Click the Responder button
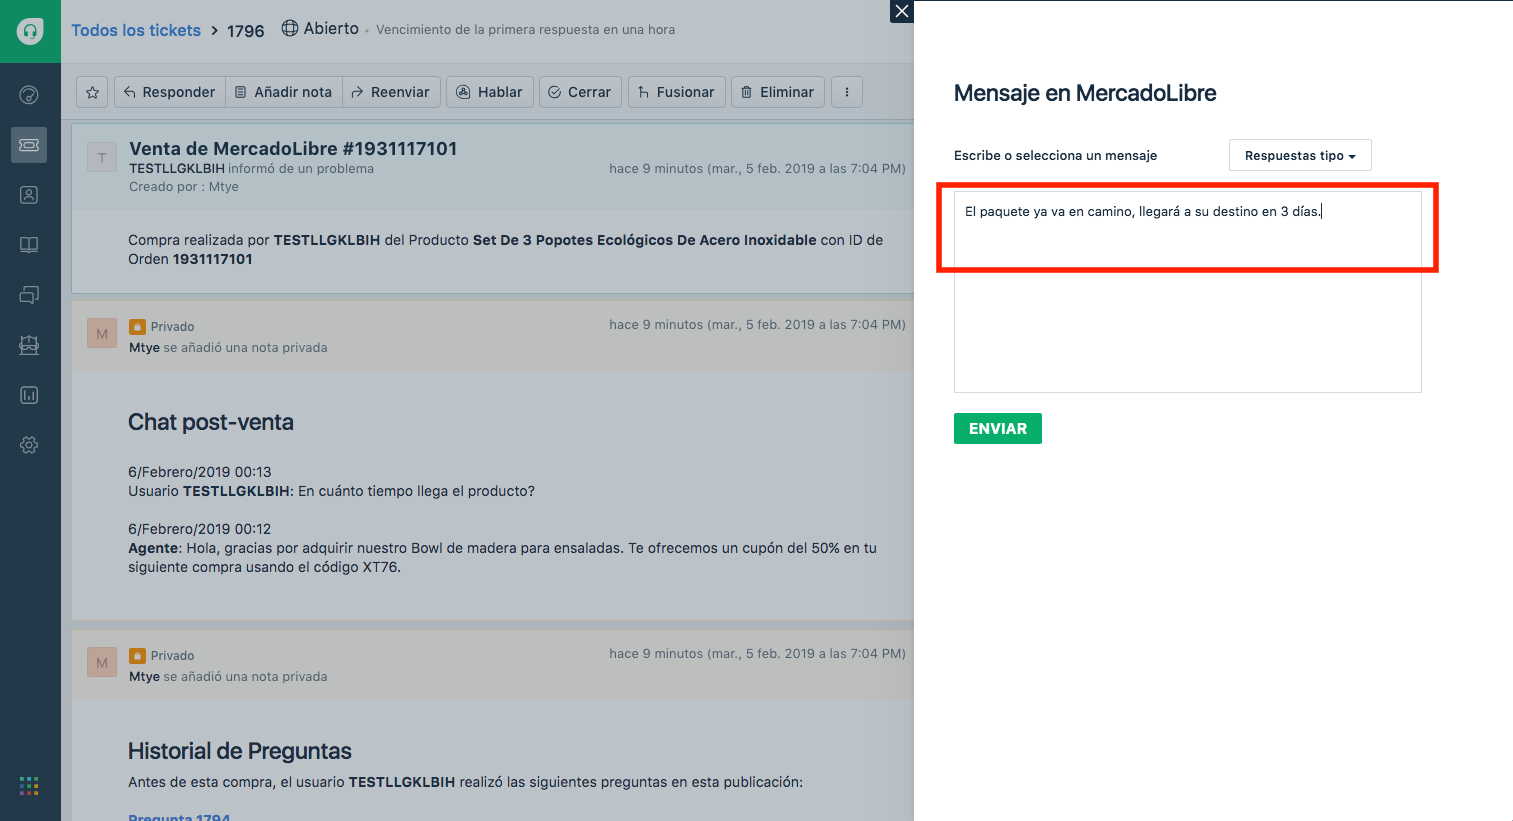Screen dimensions: 1513x821 tap(170, 92)
